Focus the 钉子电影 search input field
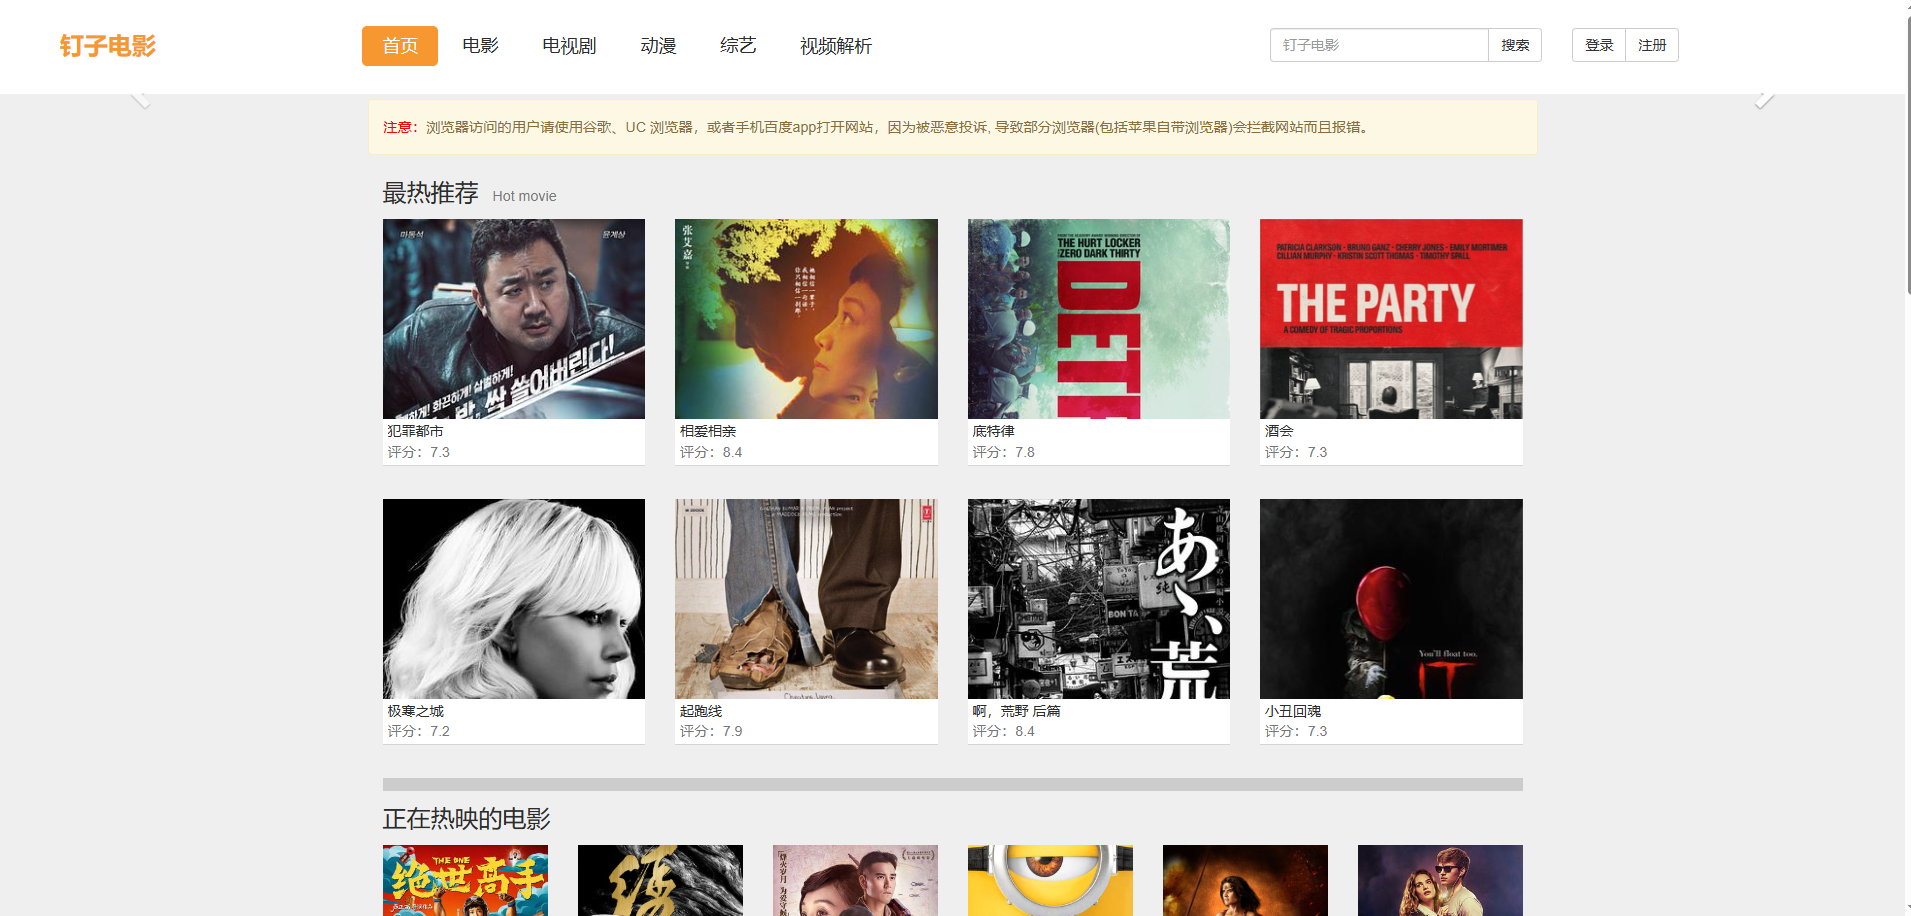 [1378, 45]
